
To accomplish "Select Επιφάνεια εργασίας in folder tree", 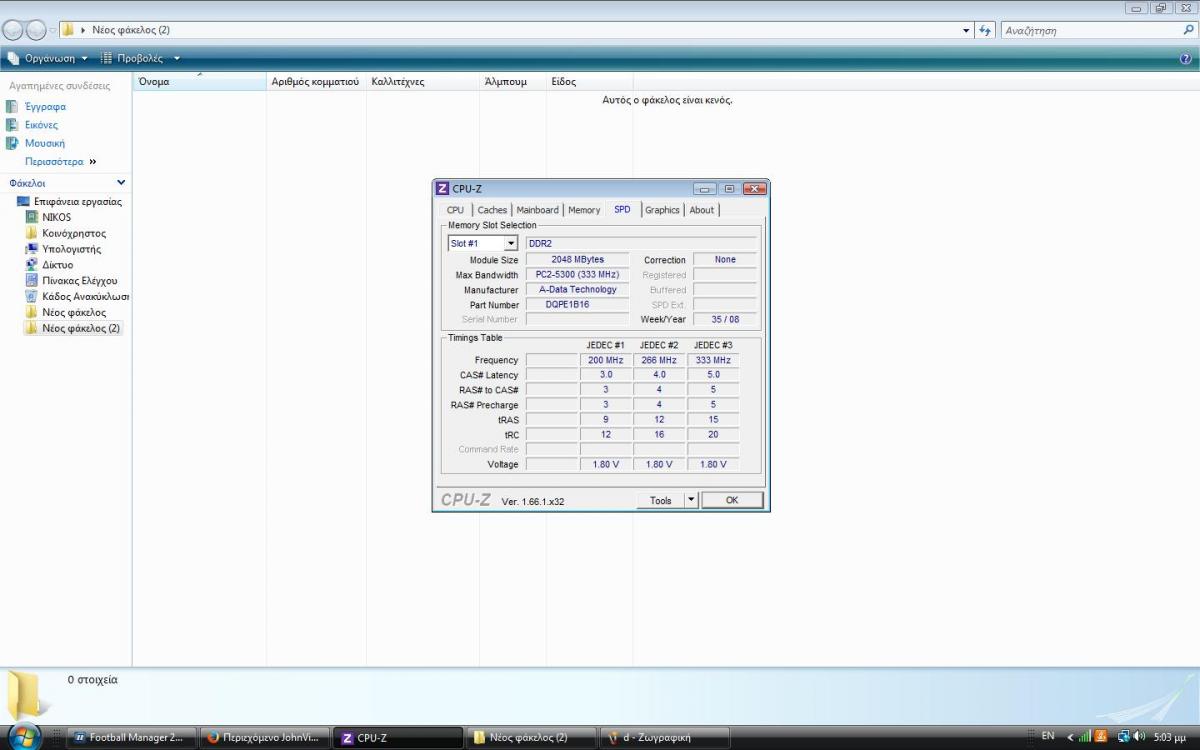I will [78, 201].
